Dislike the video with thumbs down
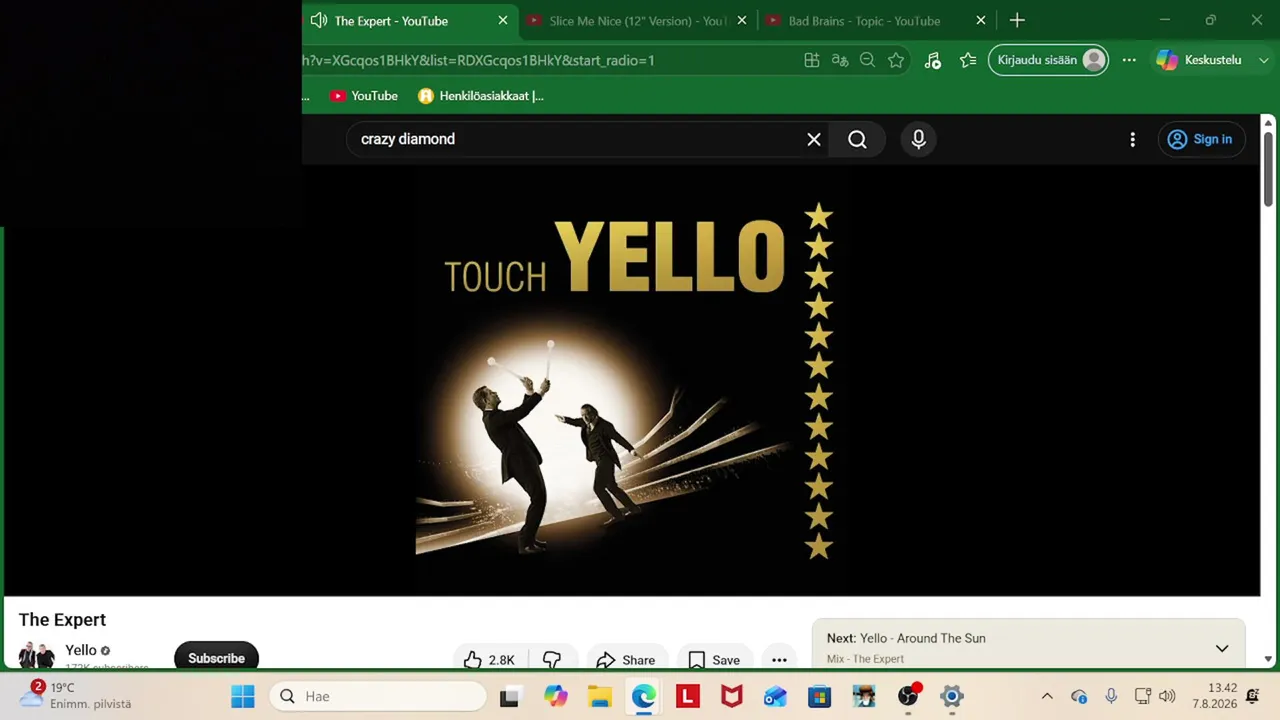Screen dimensions: 1280x720 [x=552, y=660]
